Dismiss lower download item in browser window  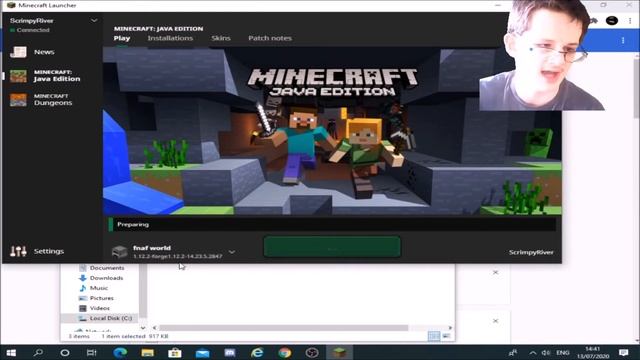496,321
